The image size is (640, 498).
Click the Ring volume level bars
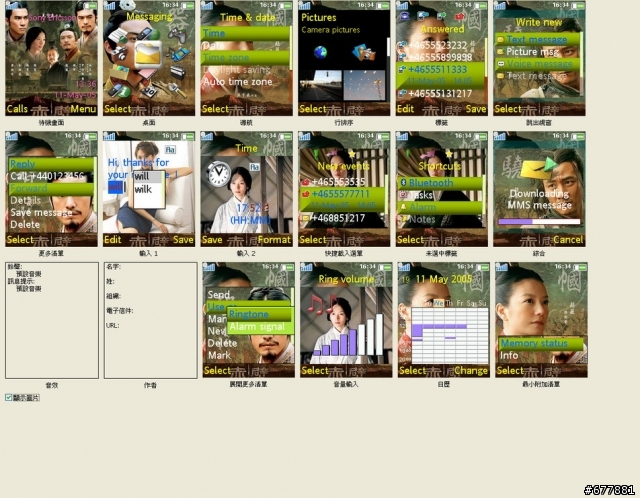click(349, 334)
